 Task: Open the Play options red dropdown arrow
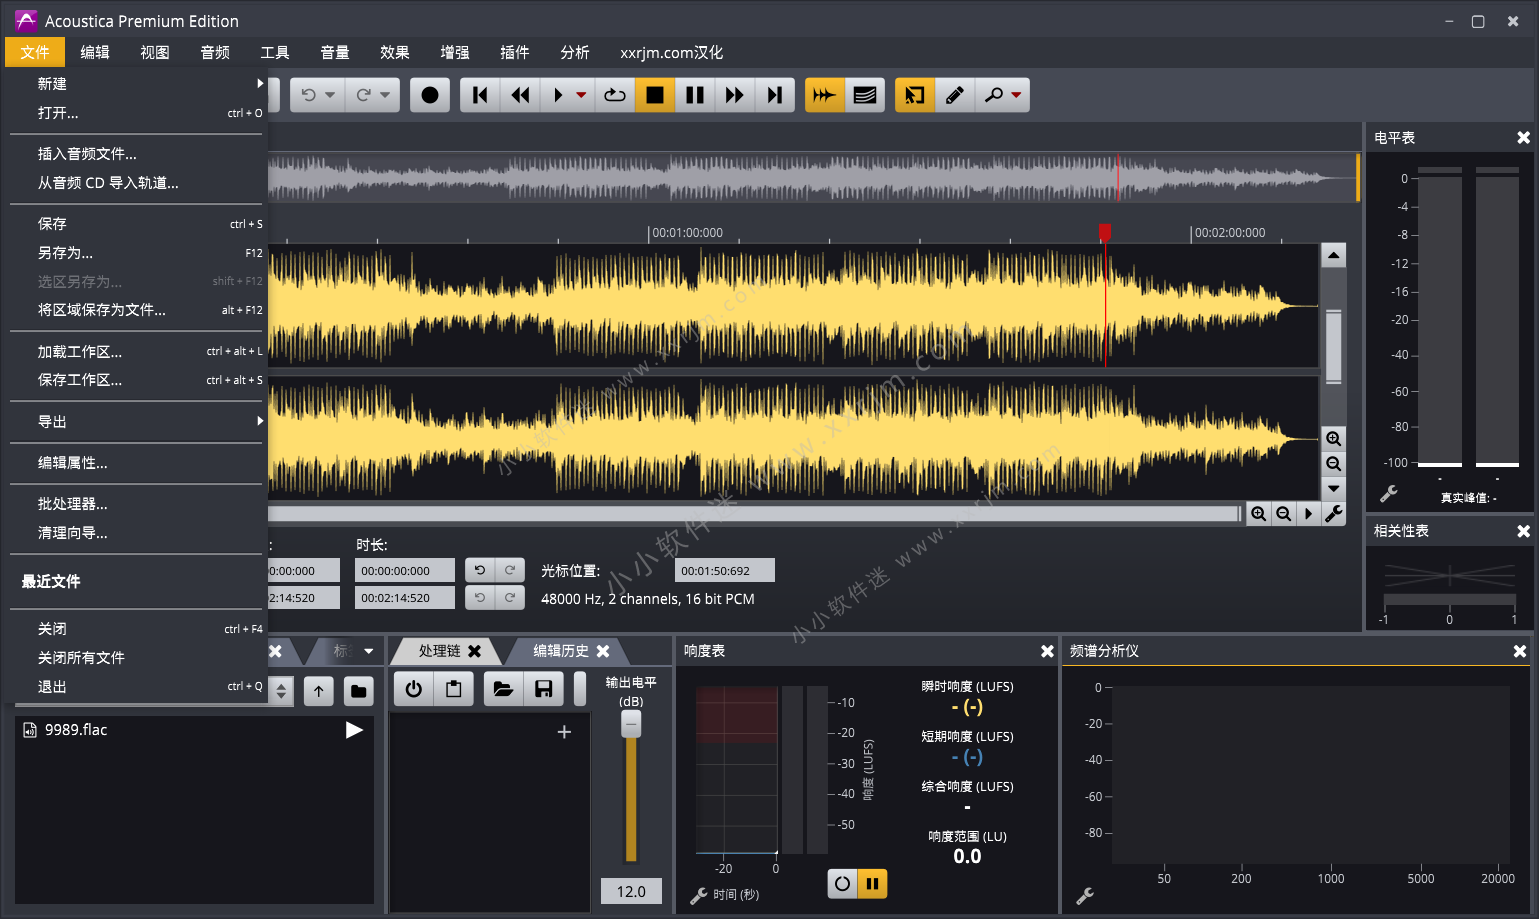pyautogui.click(x=581, y=96)
